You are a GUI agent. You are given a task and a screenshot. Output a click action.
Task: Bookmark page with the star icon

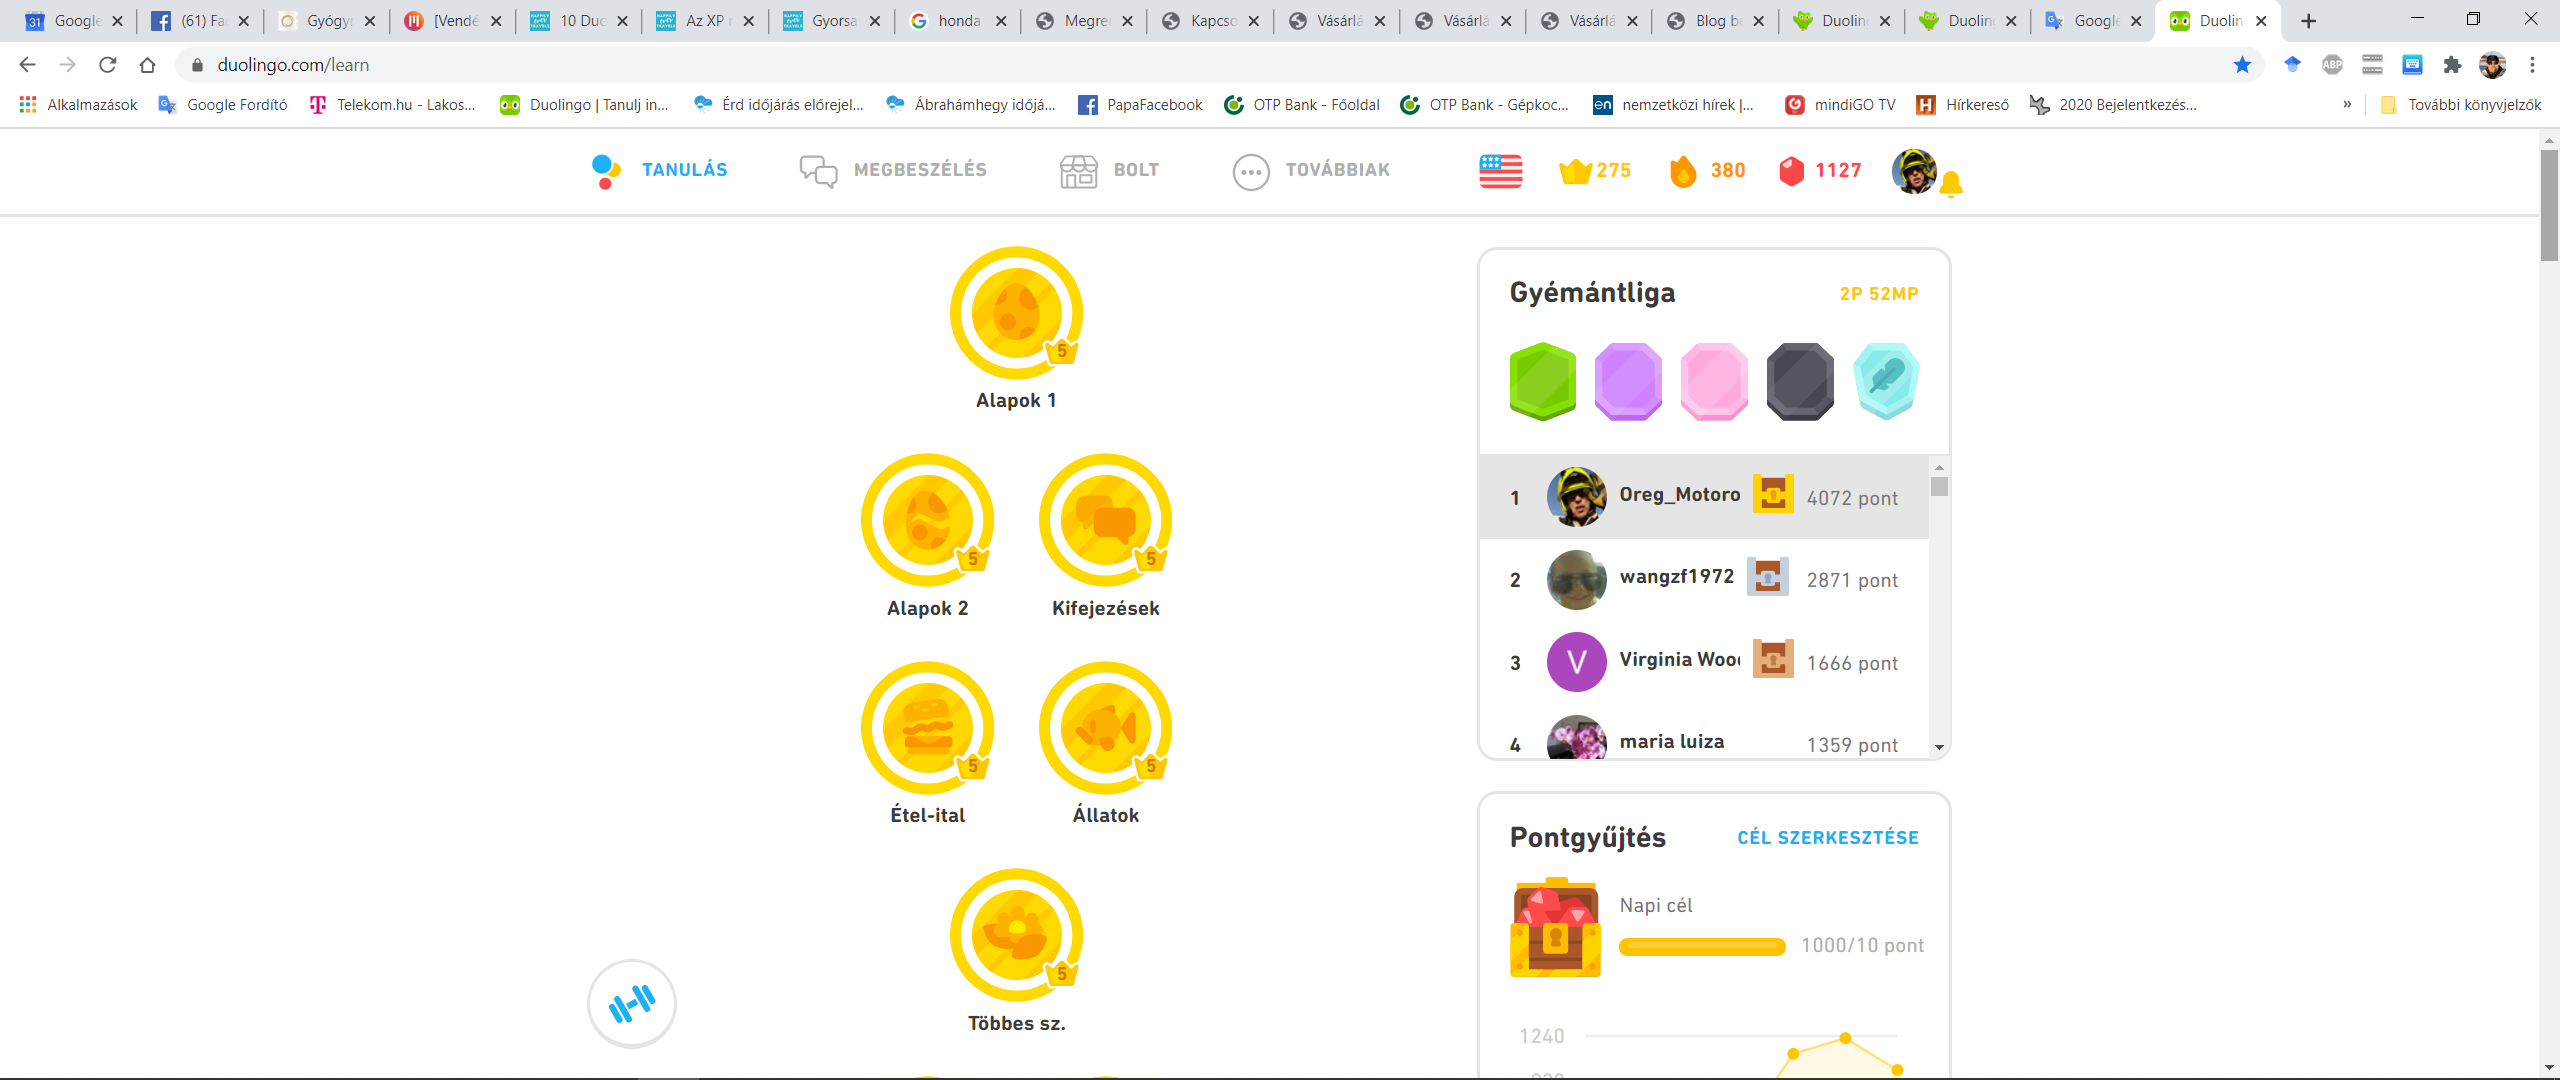2242,65
